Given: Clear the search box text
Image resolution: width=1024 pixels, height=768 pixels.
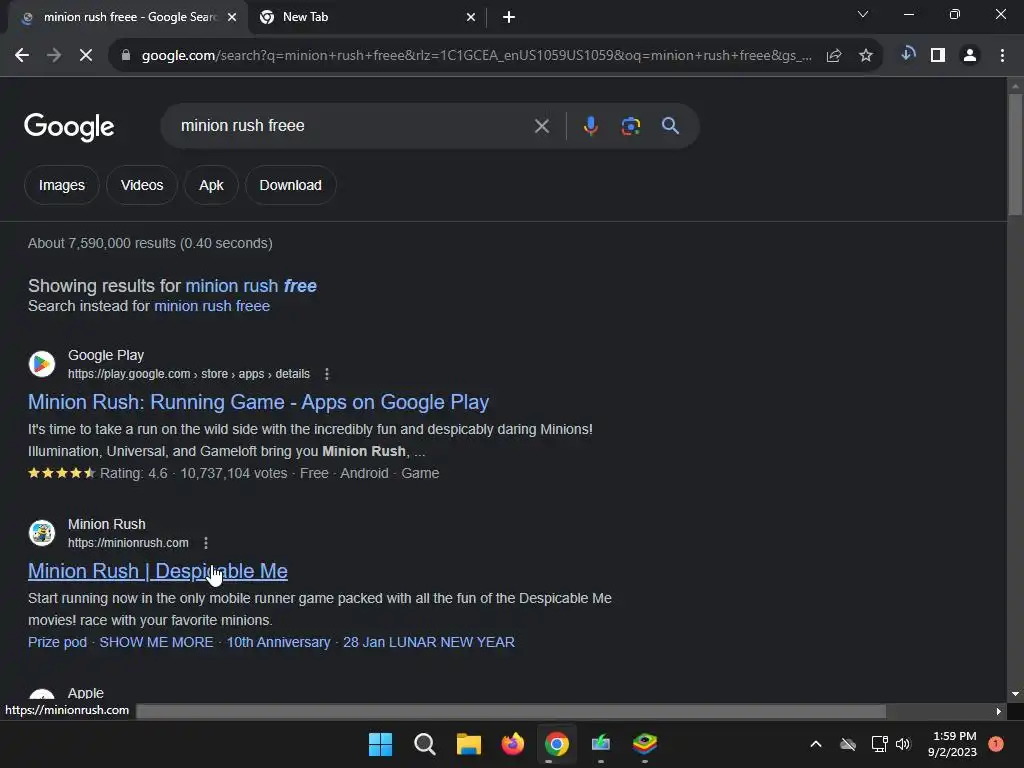Looking at the screenshot, I should [541, 126].
